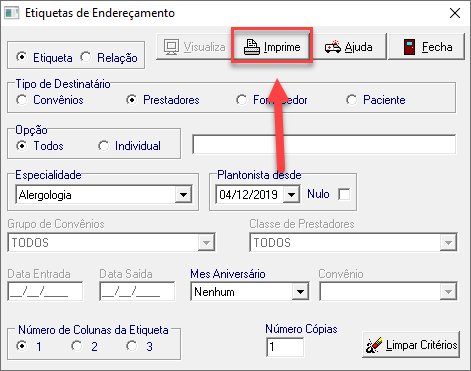The height and width of the screenshot is (371, 471).
Task: Select the Relação radio option
Action: pos(86,57)
